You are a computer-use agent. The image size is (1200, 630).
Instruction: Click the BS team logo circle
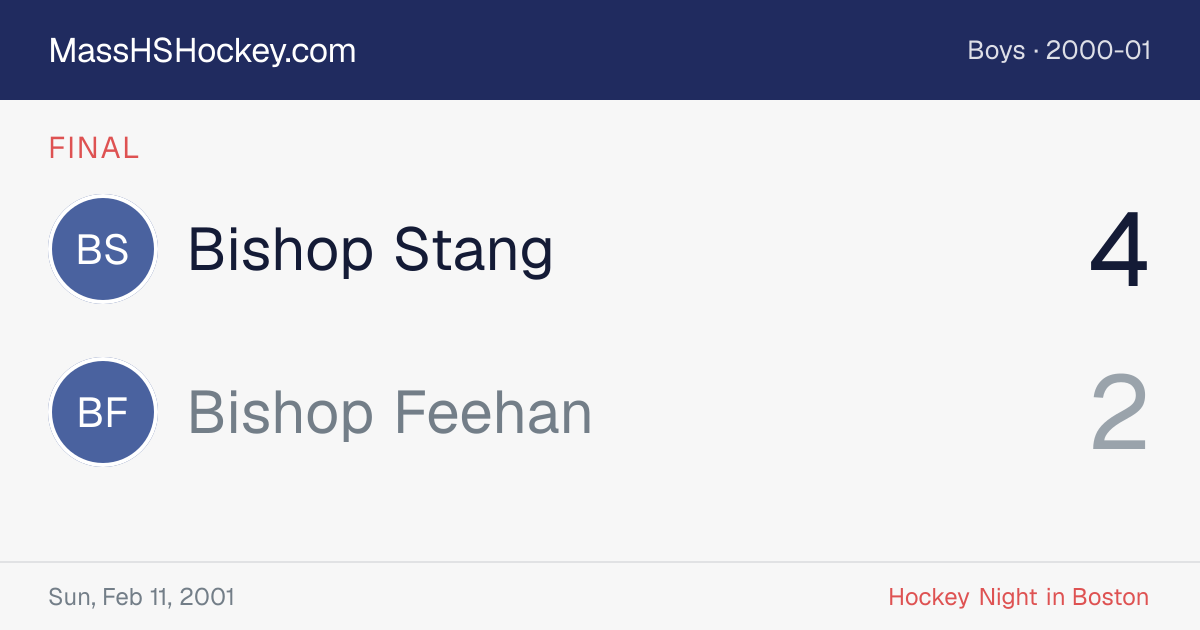pyautogui.click(x=103, y=249)
